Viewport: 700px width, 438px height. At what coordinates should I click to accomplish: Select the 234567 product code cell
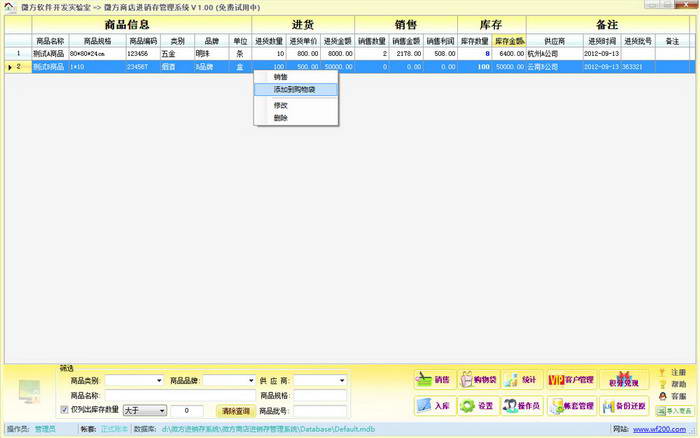click(x=143, y=67)
